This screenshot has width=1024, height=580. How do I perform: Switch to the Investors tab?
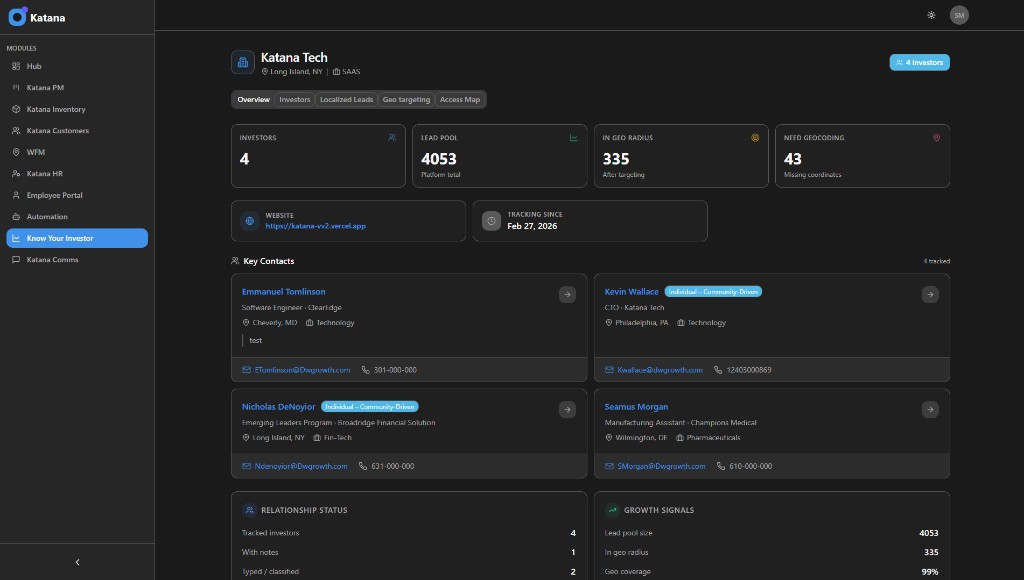(x=295, y=100)
